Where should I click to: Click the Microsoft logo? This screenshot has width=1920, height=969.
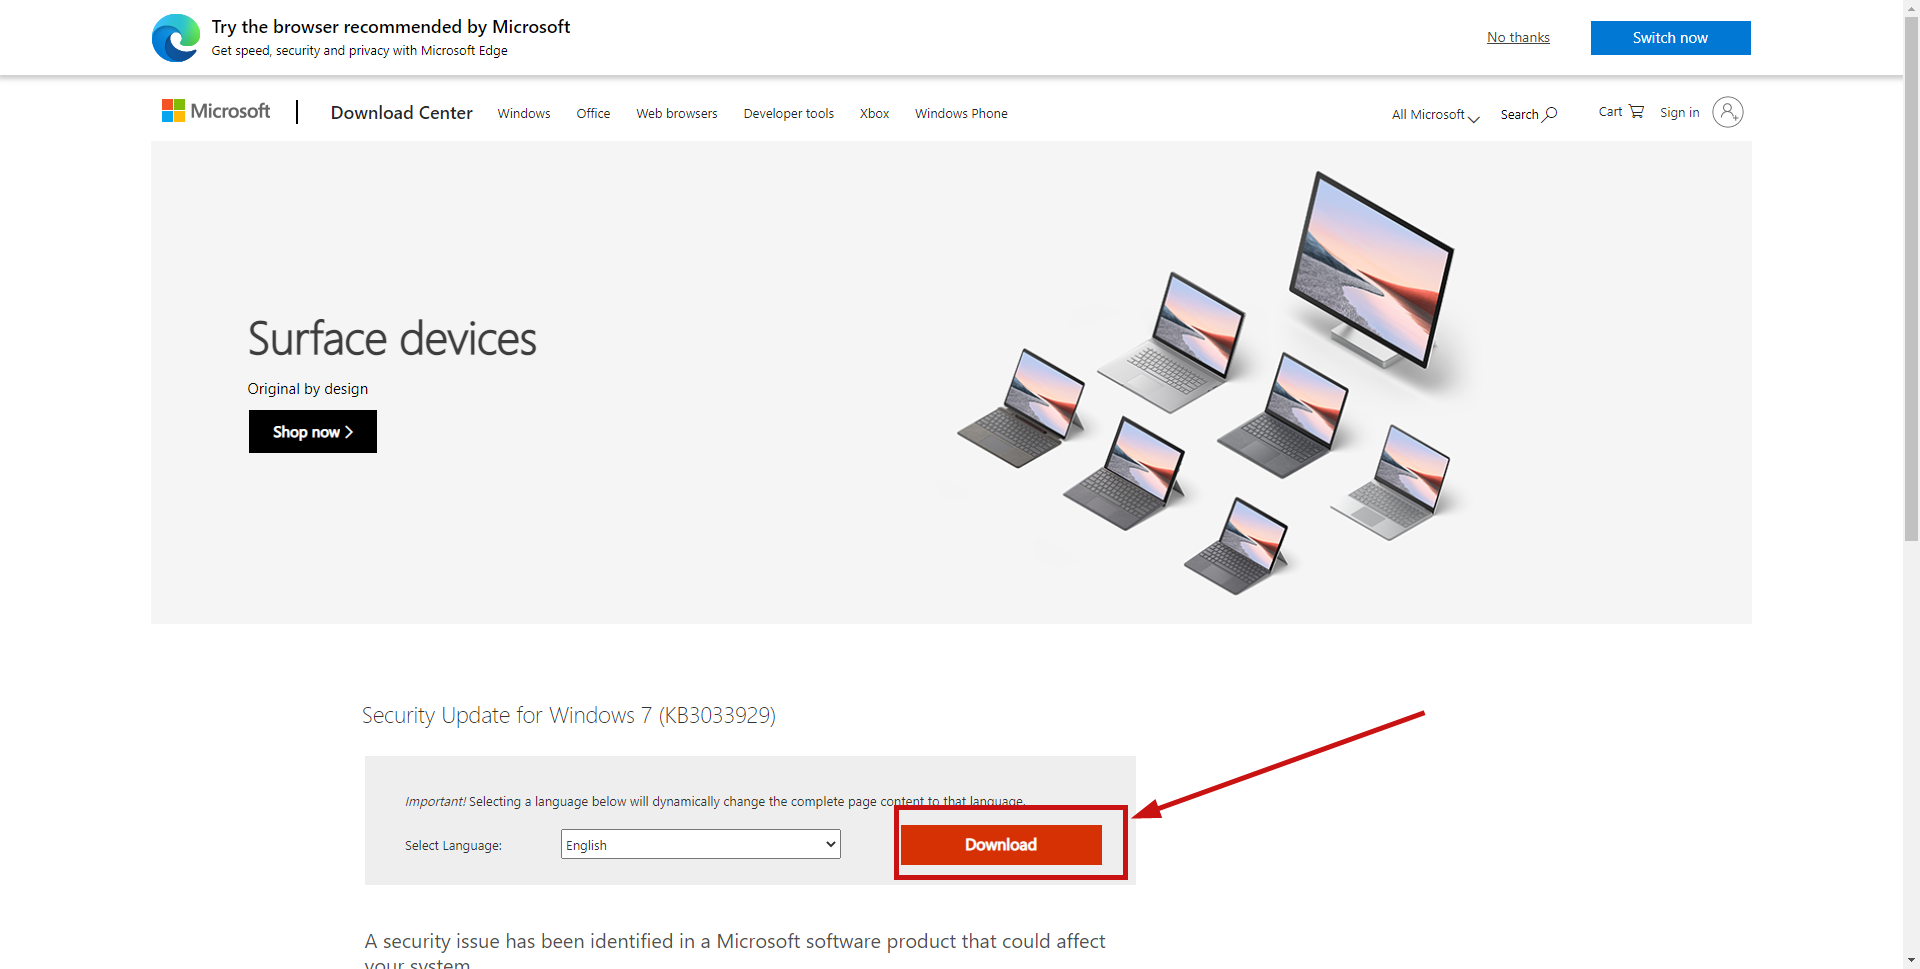tap(216, 111)
